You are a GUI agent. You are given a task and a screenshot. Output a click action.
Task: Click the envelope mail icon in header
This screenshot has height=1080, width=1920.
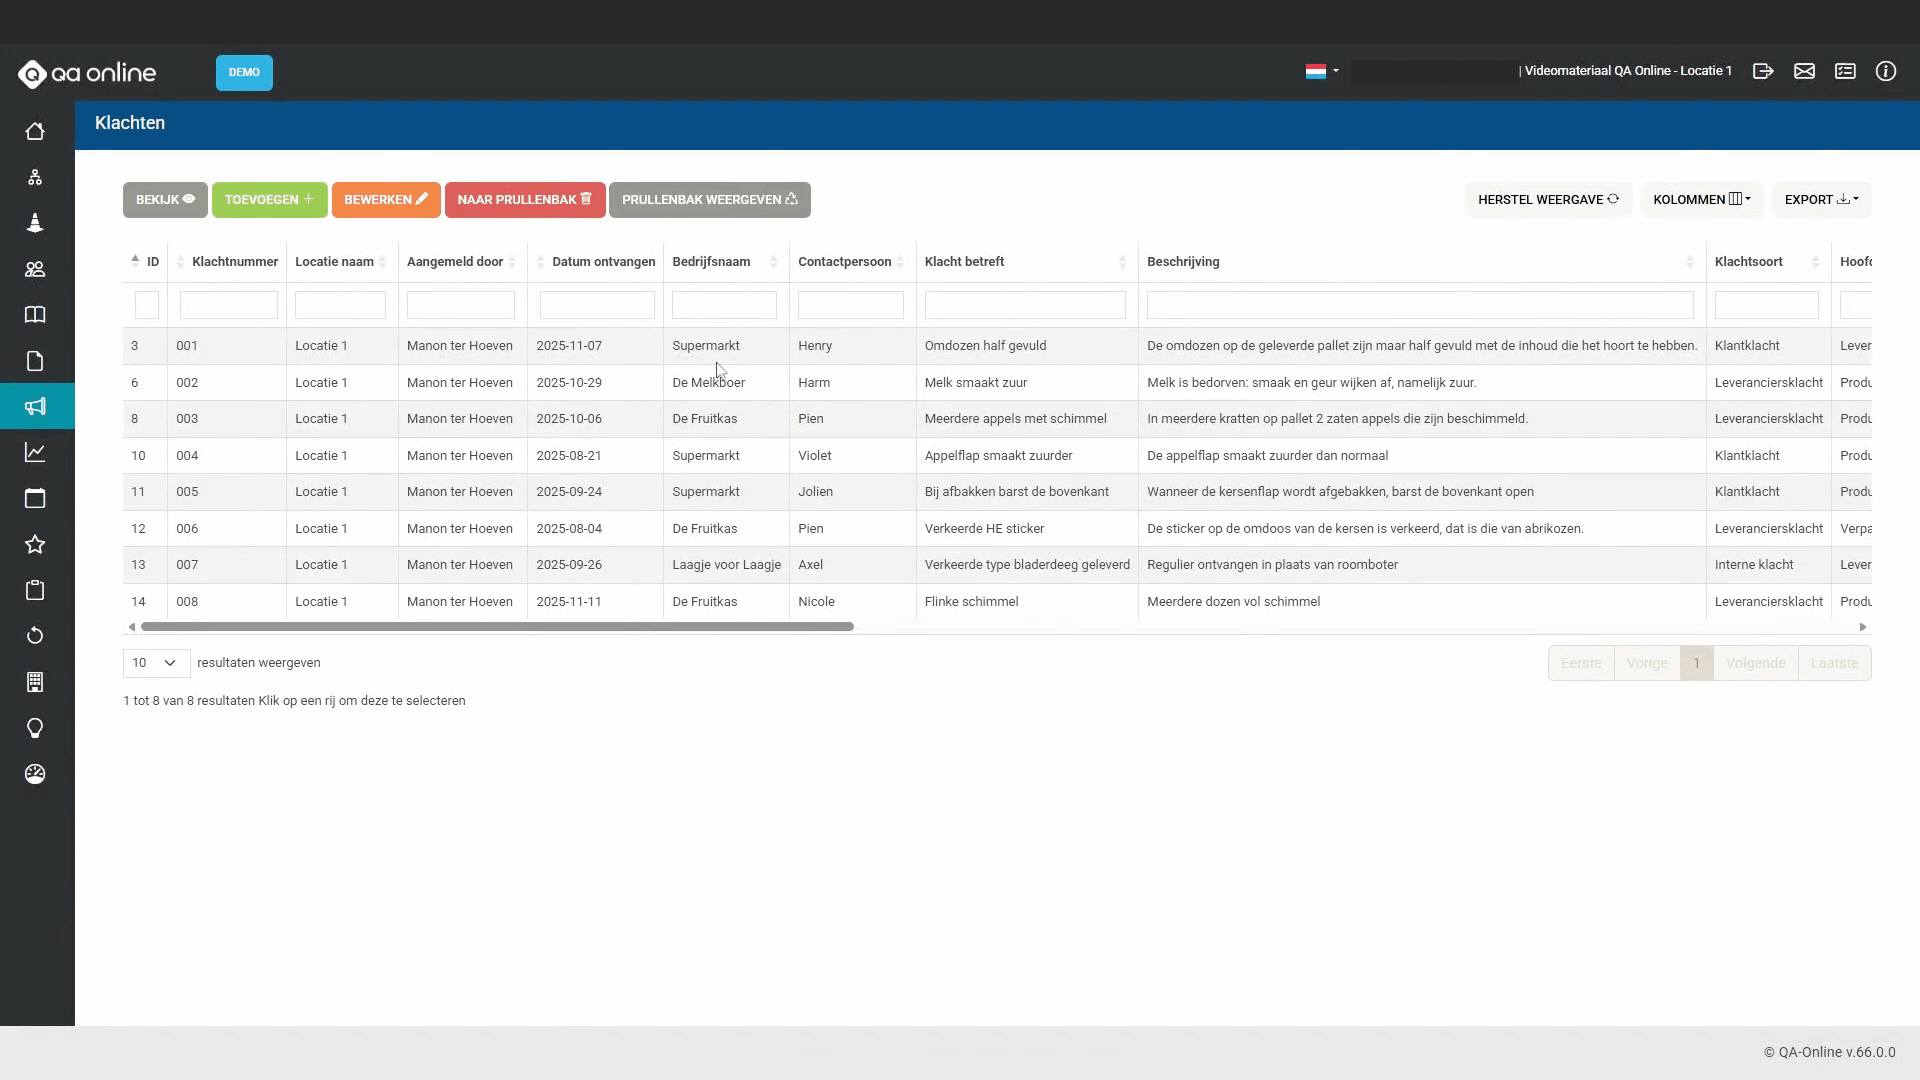tap(1804, 71)
